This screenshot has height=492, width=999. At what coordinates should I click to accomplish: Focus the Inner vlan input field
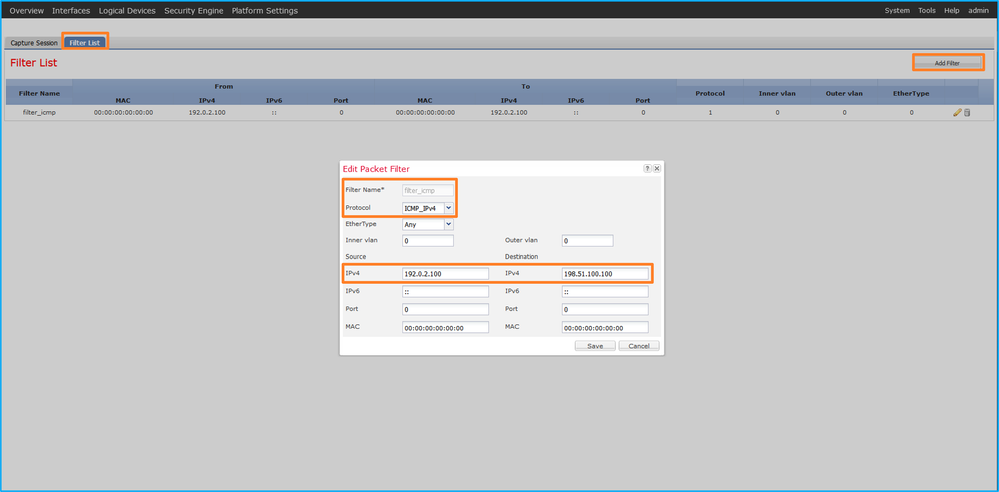point(427,241)
